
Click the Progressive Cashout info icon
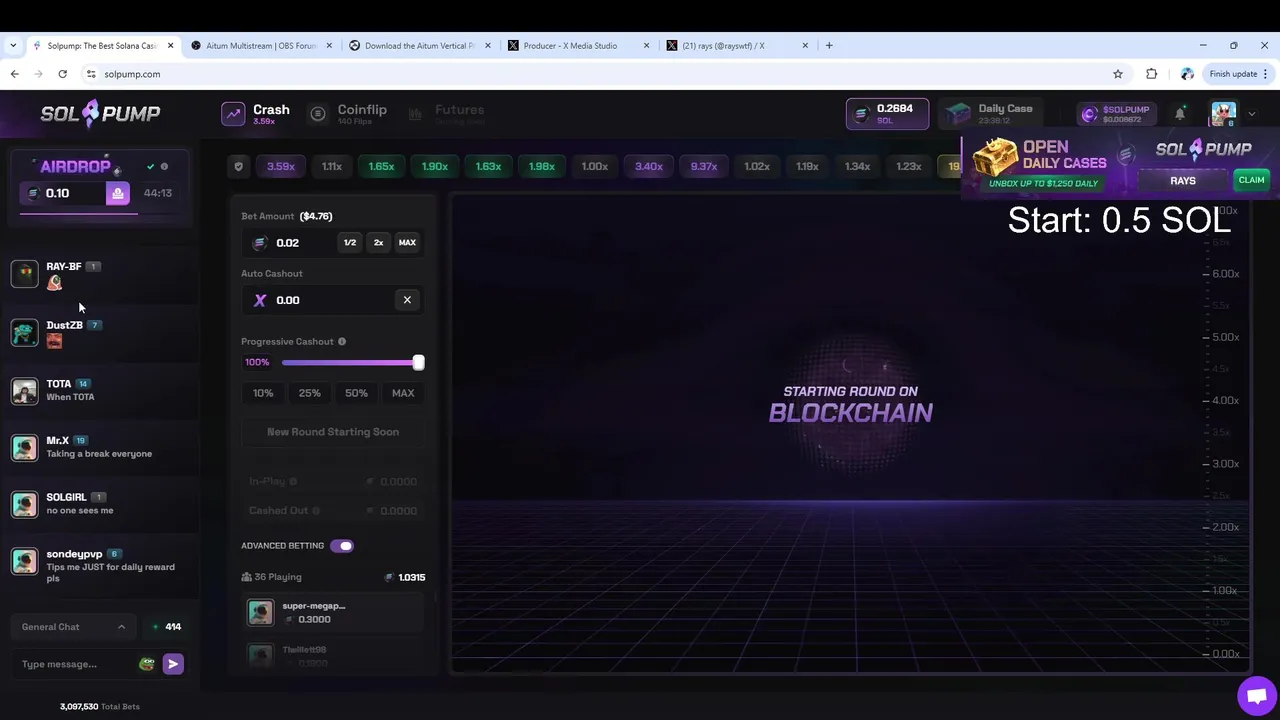pyautogui.click(x=342, y=342)
